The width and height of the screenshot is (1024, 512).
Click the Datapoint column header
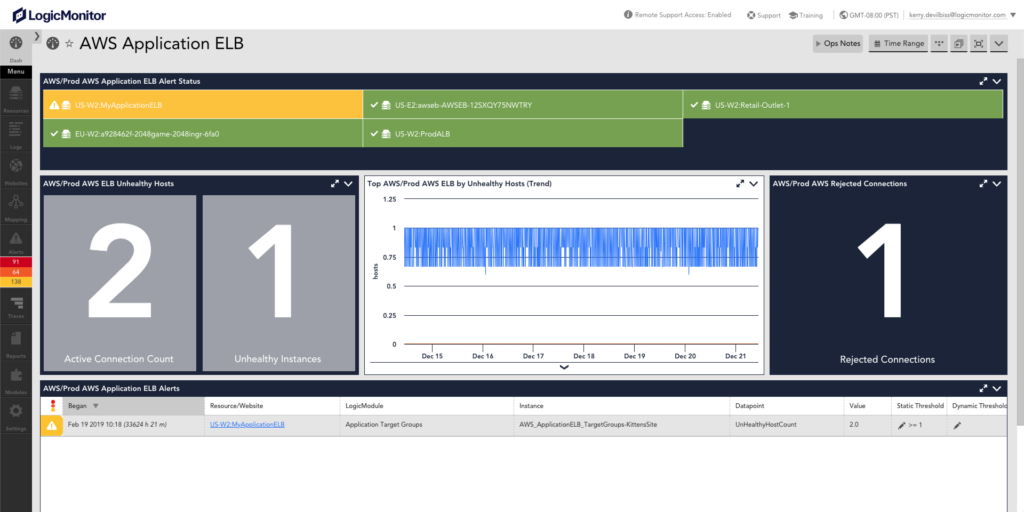(x=786, y=406)
